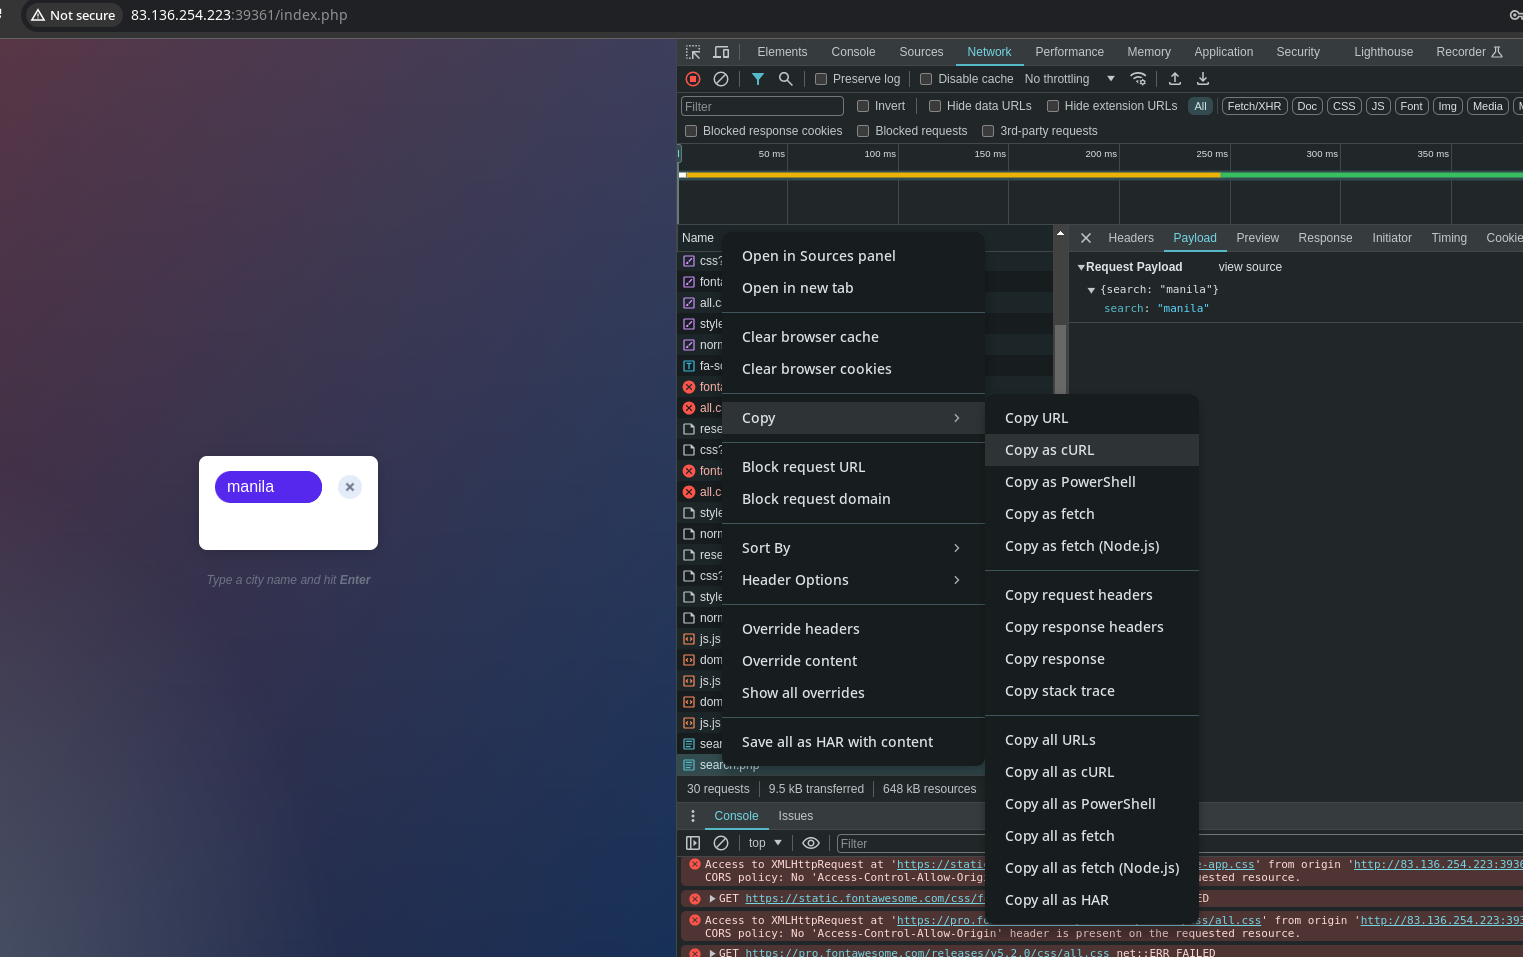Click the import HAR upload icon

click(x=1175, y=79)
